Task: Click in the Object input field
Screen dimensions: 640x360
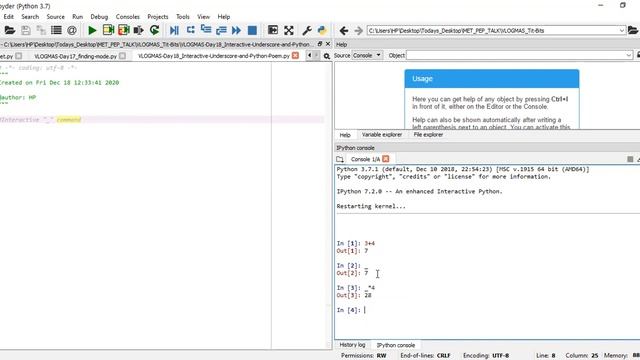Action: [x=516, y=55]
